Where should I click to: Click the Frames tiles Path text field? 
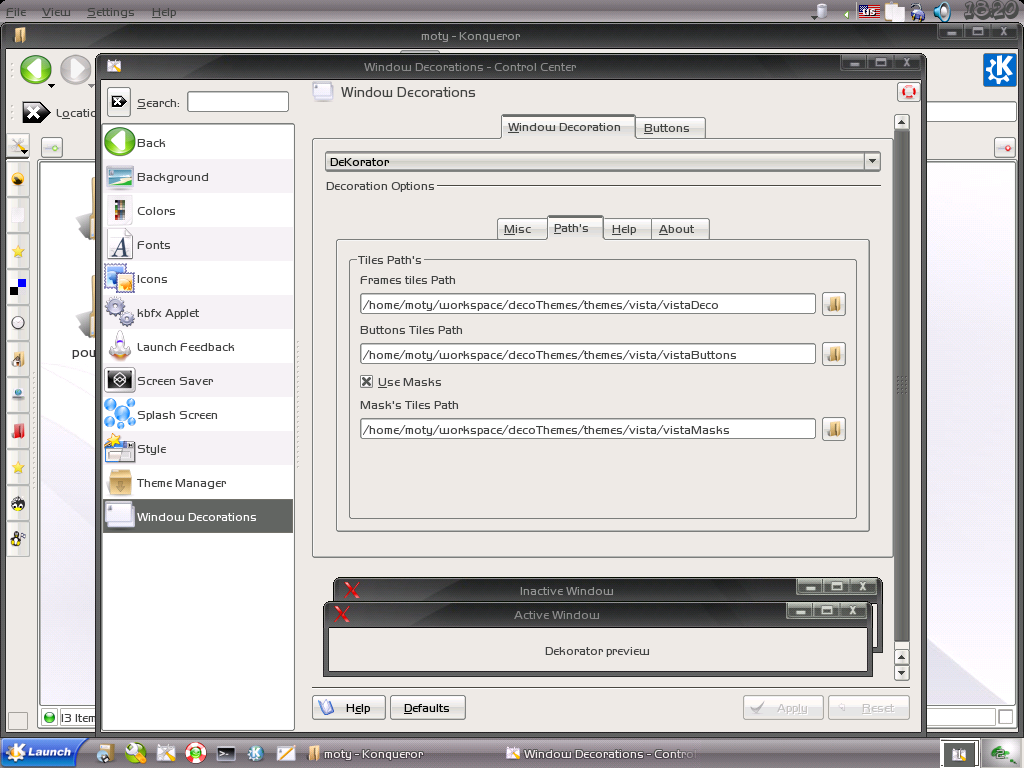[588, 304]
